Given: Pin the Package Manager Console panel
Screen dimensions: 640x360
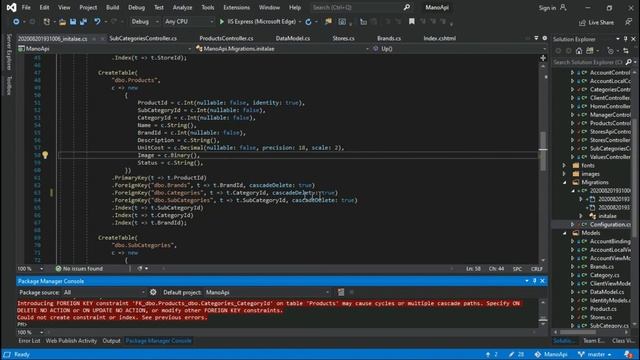Looking at the screenshot, I should tap(534, 281).
